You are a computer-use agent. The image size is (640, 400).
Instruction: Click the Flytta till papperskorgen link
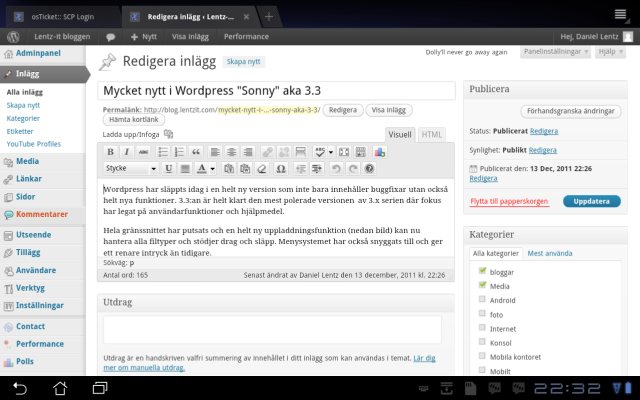point(510,201)
